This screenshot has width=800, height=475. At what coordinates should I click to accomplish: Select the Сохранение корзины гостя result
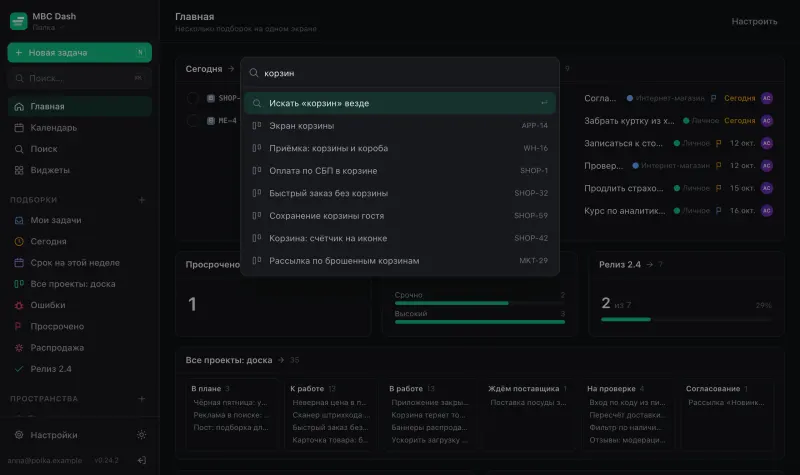point(399,215)
